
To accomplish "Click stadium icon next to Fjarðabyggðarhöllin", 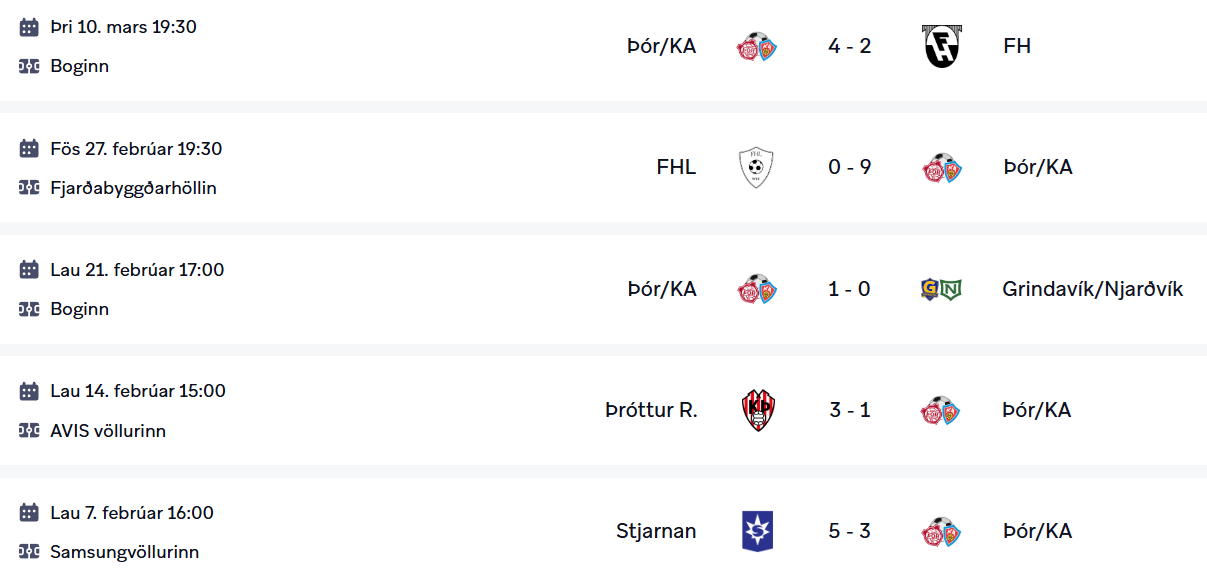I will (x=29, y=188).
